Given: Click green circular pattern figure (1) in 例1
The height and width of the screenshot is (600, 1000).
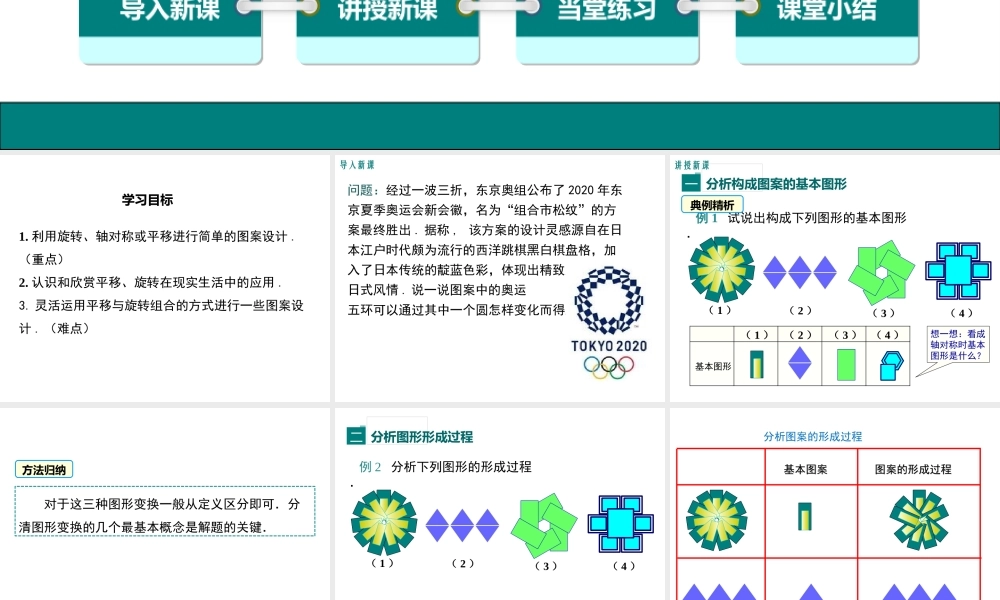Looking at the screenshot, I should 721,270.
